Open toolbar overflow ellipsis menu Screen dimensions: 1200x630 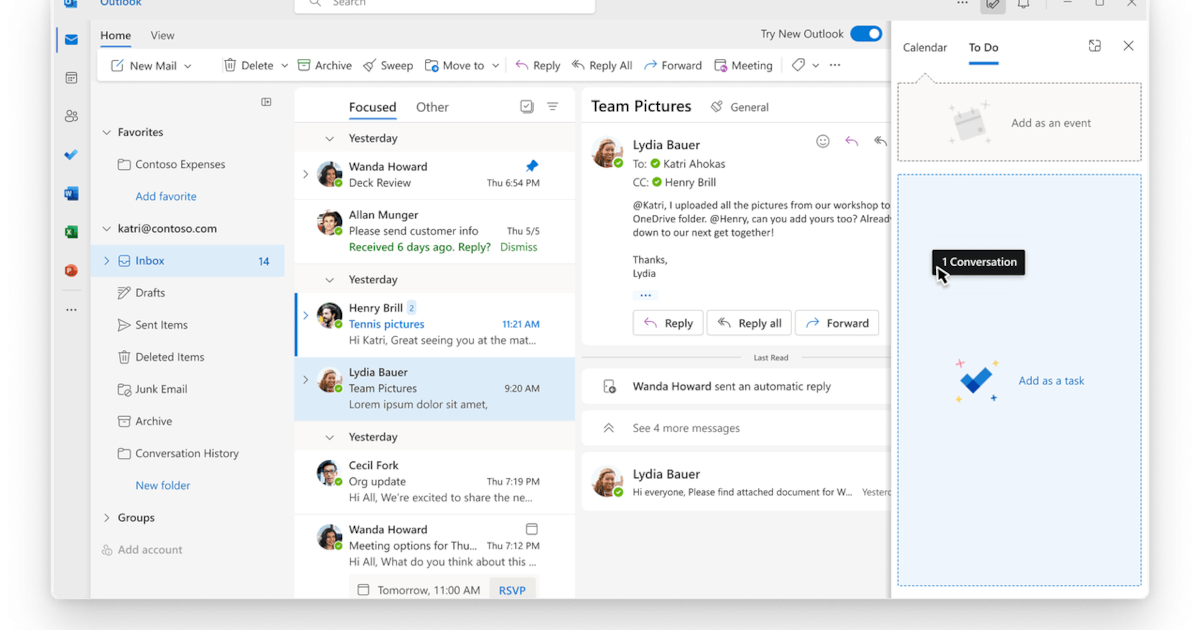[x=835, y=65]
